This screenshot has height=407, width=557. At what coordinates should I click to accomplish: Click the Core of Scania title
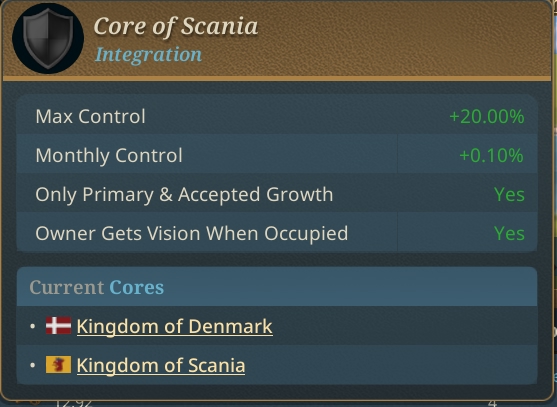pos(175,26)
